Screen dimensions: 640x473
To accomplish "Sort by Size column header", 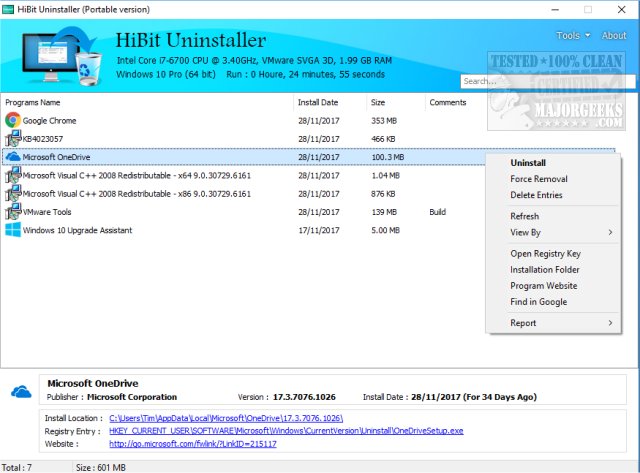I will pos(378,102).
